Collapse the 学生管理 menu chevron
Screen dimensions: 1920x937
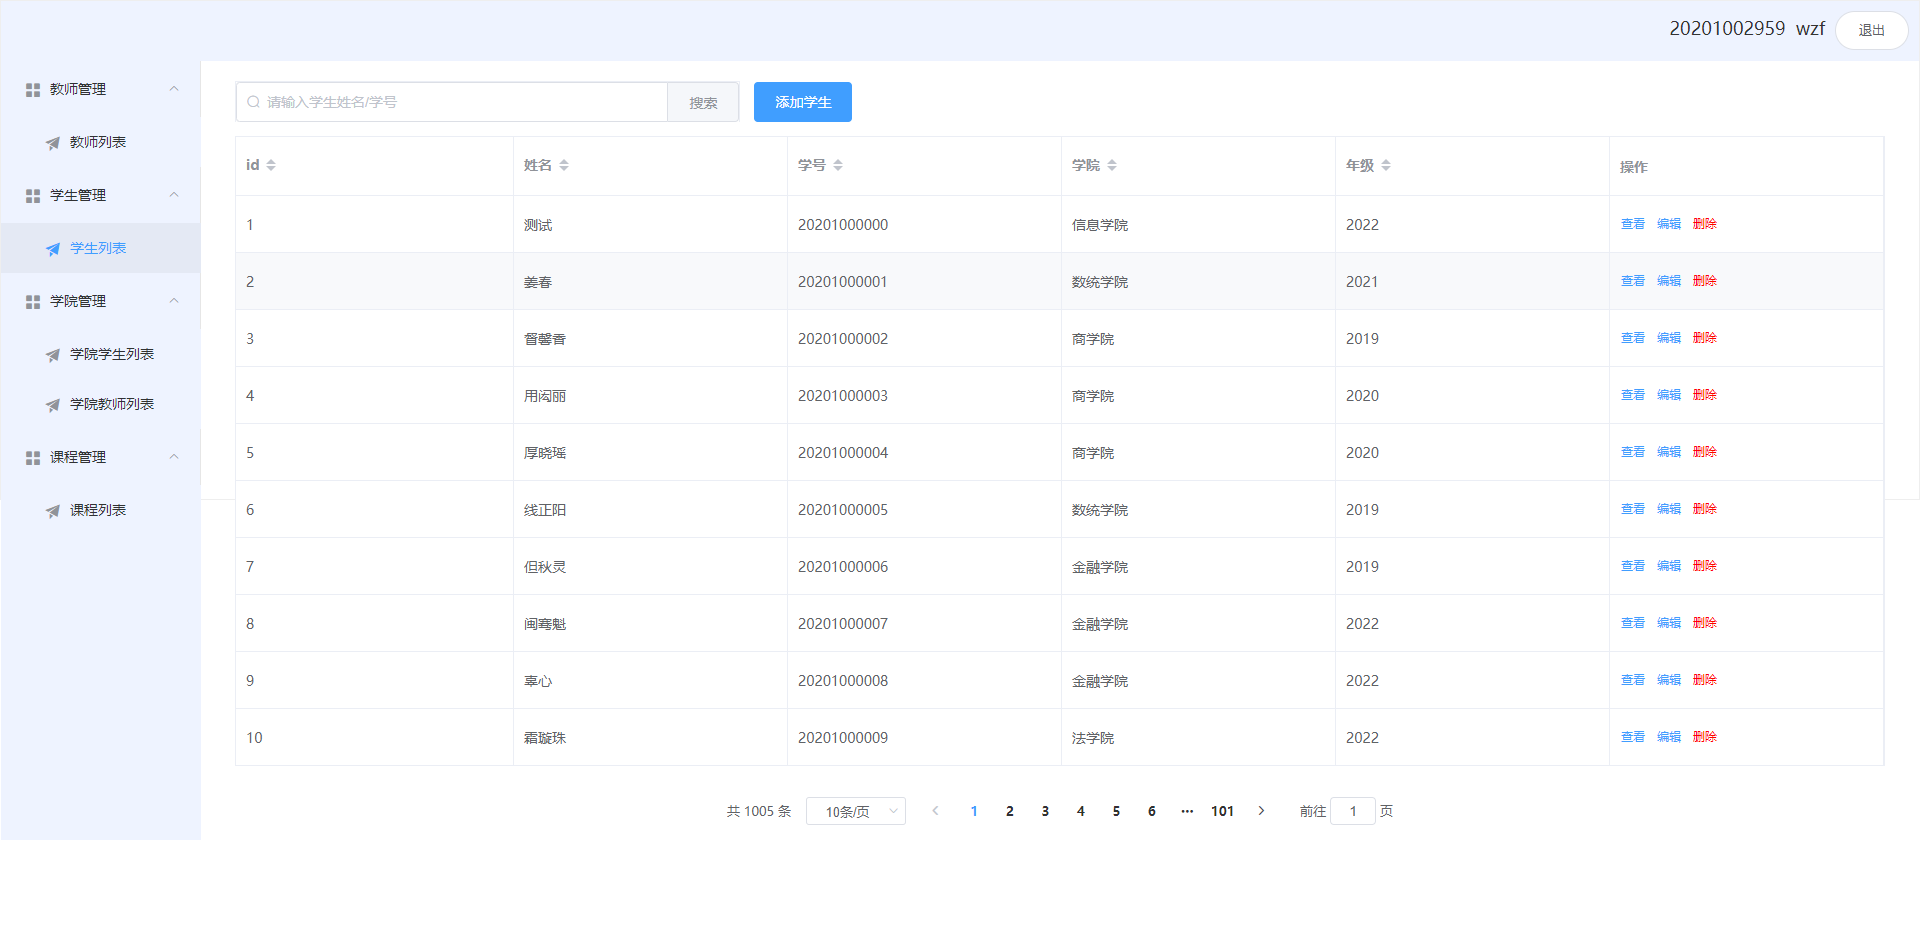pyautogui.click(x=174, y=195)
